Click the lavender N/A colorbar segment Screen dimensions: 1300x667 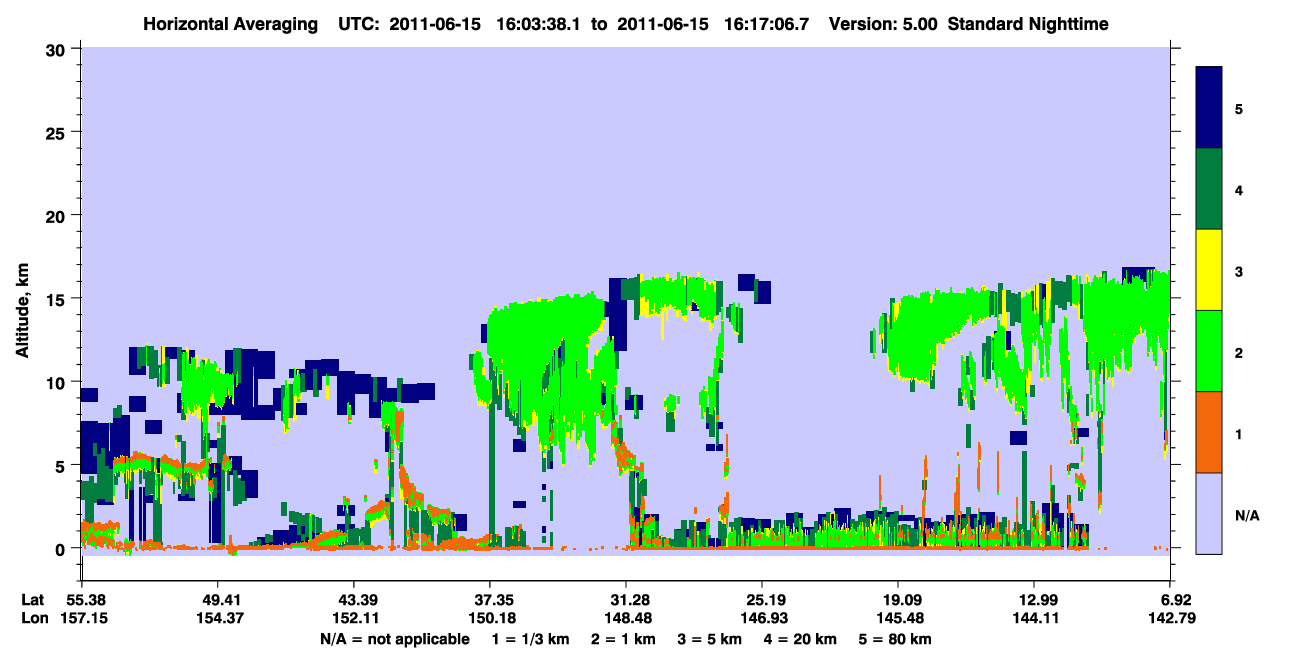1209,513
